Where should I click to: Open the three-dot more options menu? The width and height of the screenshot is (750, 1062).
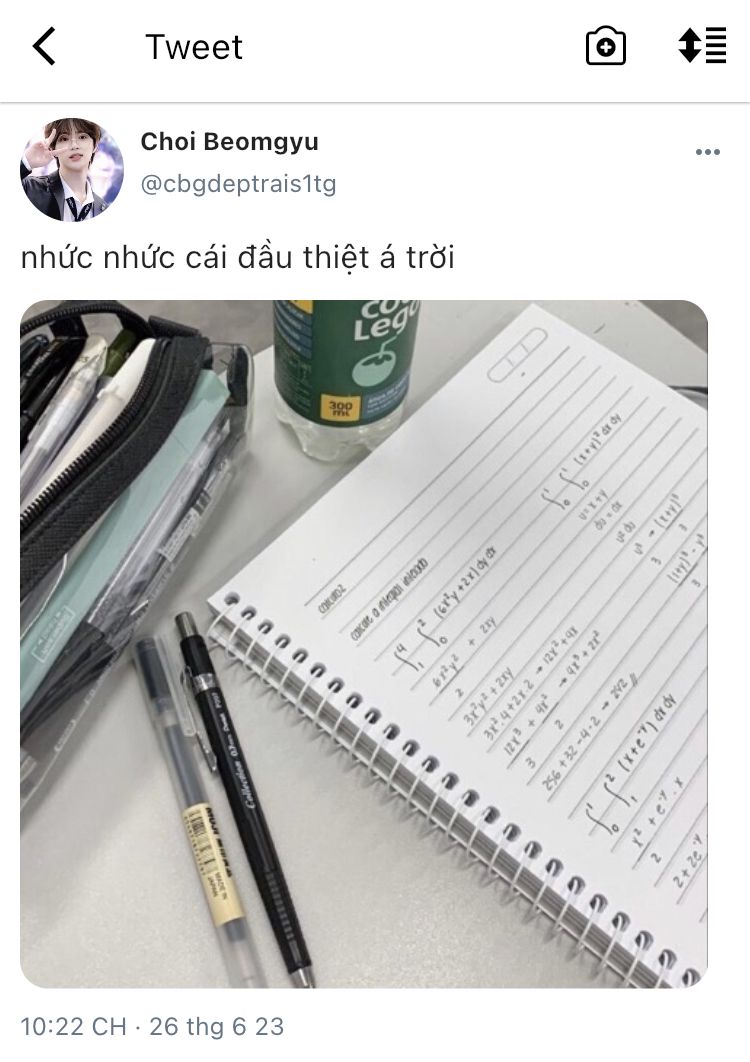coord(707,152)
